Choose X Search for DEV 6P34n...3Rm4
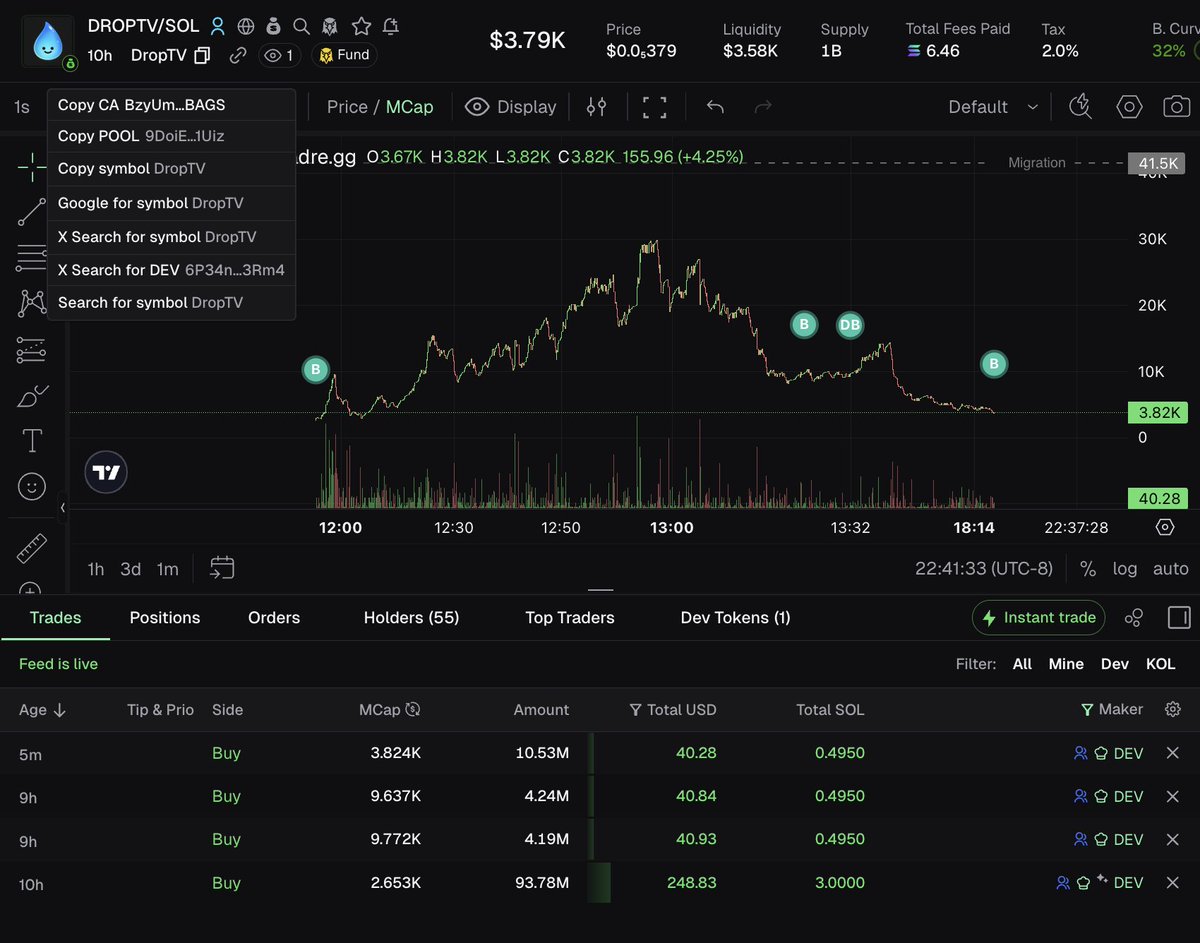Image resolution: width=1200 pixels, height=943 pixels. coord(171,270)
